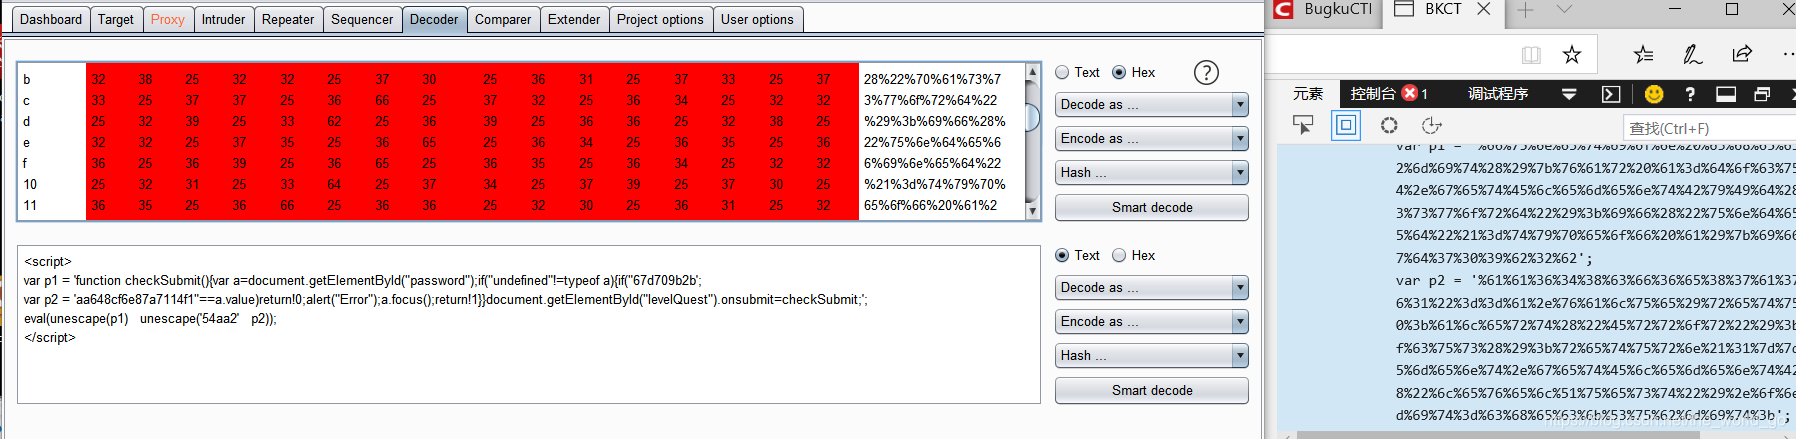Open lower panel 'Hash ...' dropdown
The height and width of the screenshot is (439, 1796).
(x=1151, y=355)
